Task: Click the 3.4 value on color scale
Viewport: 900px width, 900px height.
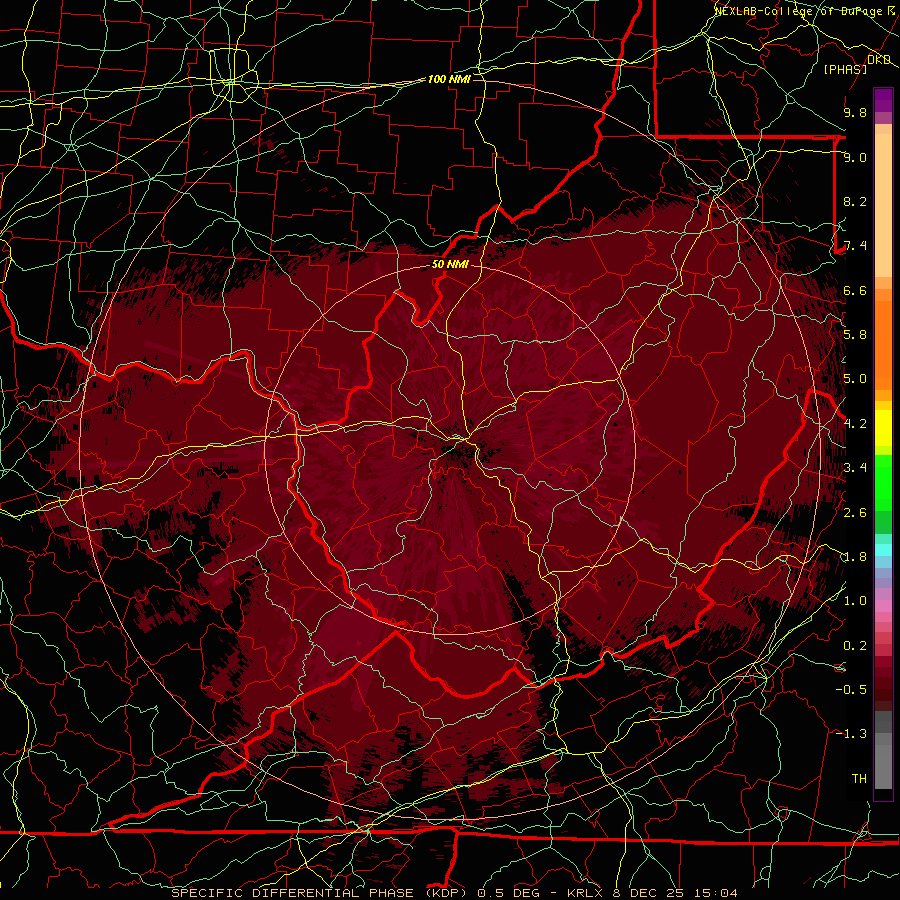Action: click(855, 468)
